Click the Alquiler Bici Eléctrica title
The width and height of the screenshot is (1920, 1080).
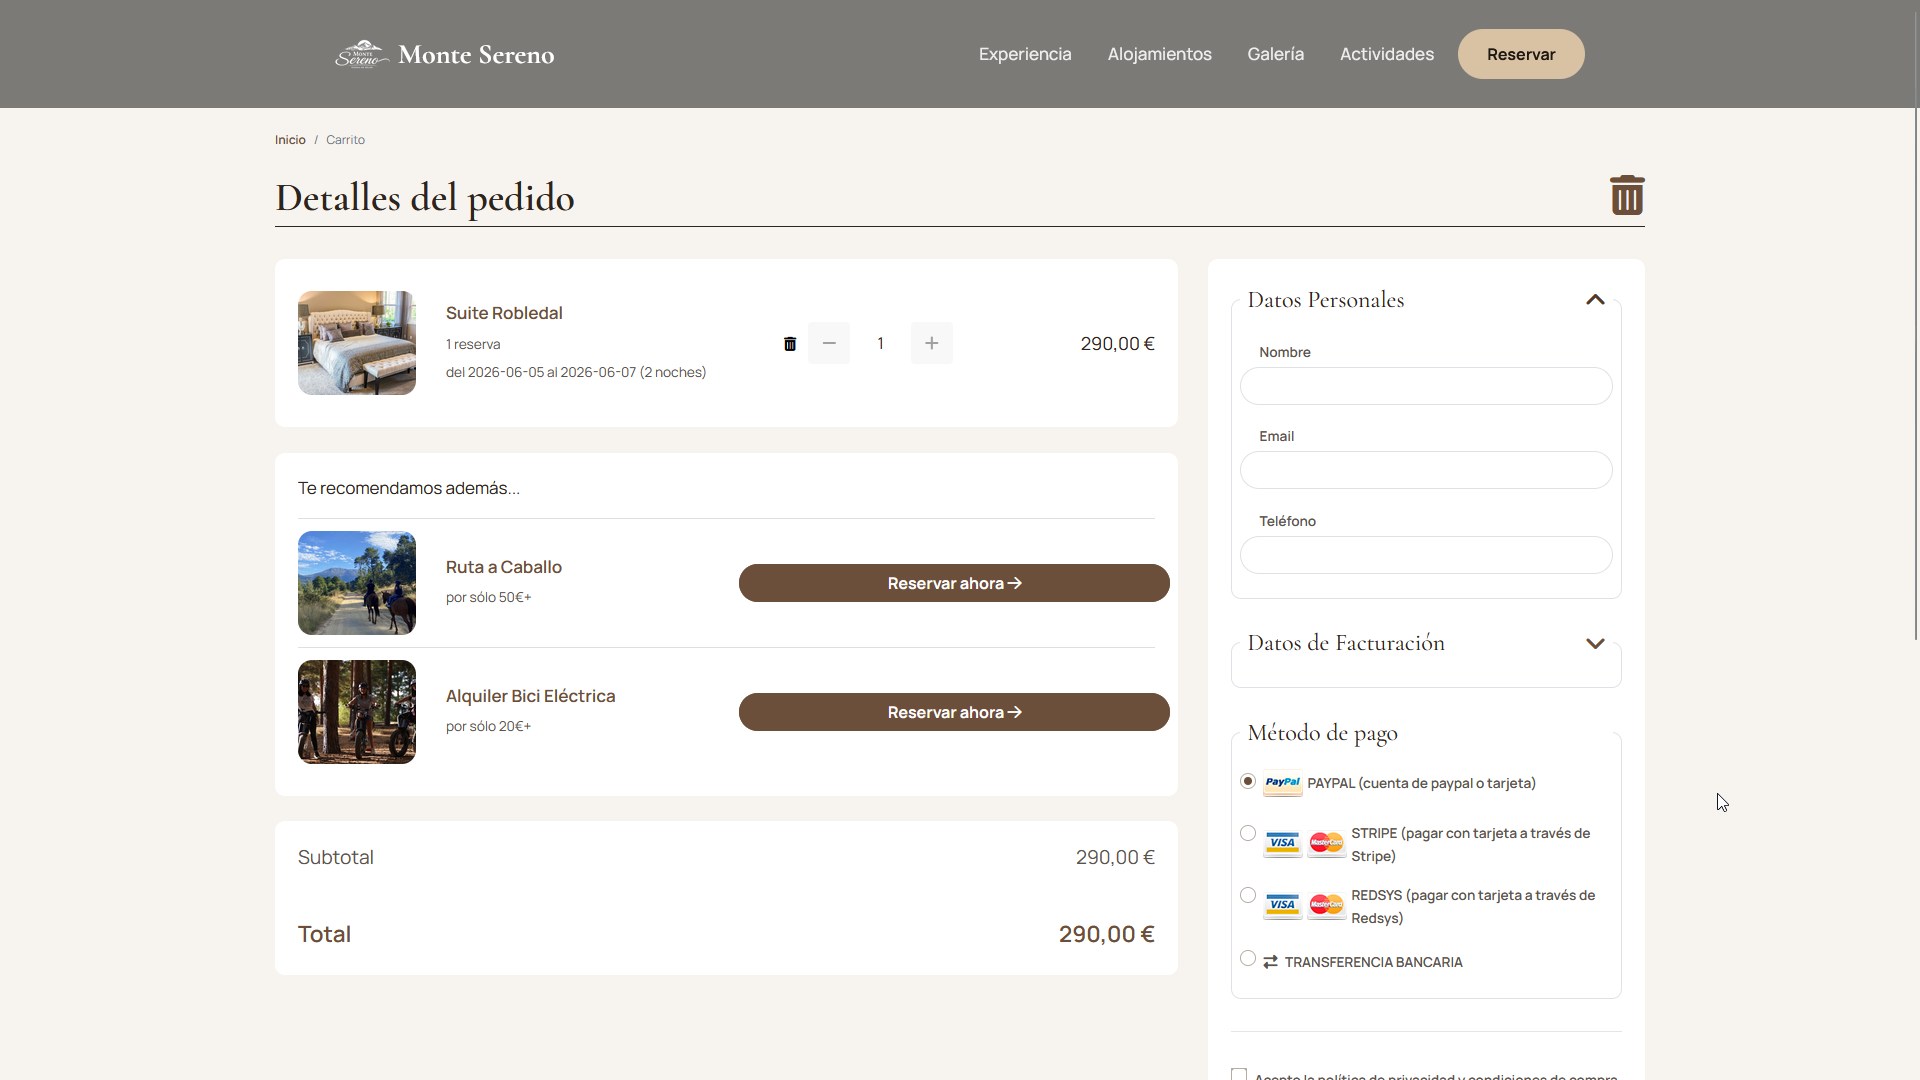pyautogui.click(x=530, y=696)
